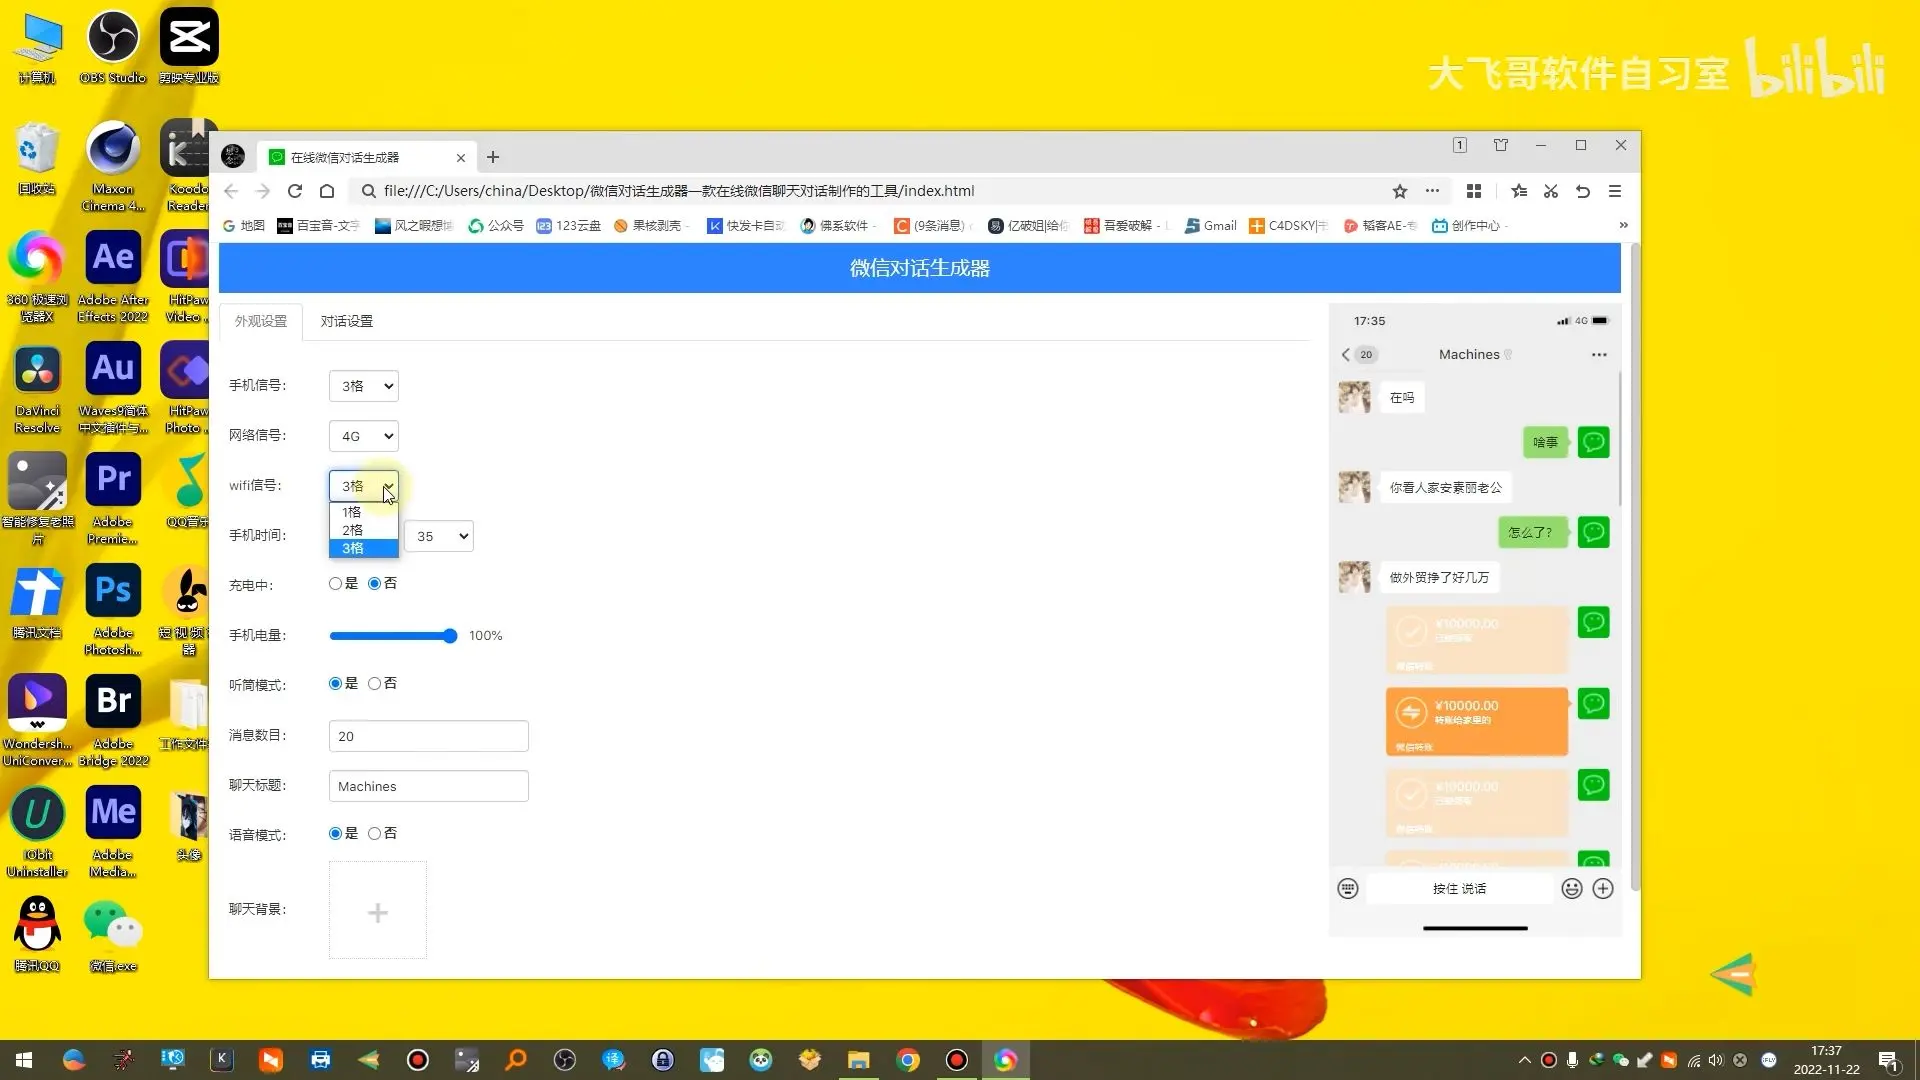Click the keyboard toggle icon in chat preview
1920x1080 pixels.
[x=1348, y=889]
